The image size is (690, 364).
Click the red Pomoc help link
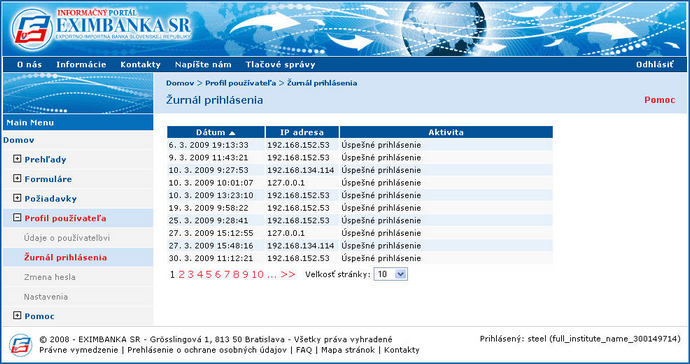[x=660, y=100]
